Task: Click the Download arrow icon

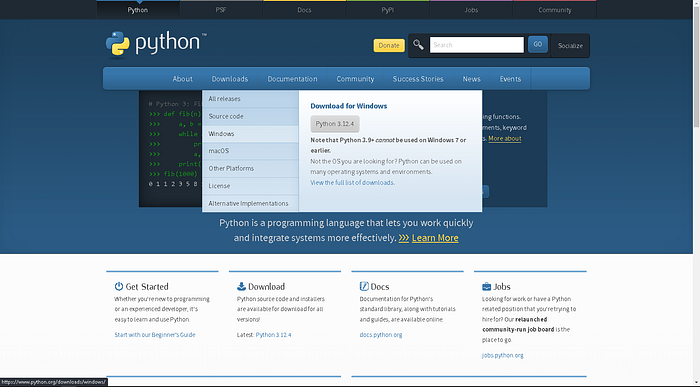Action: [x=242, y=286]
